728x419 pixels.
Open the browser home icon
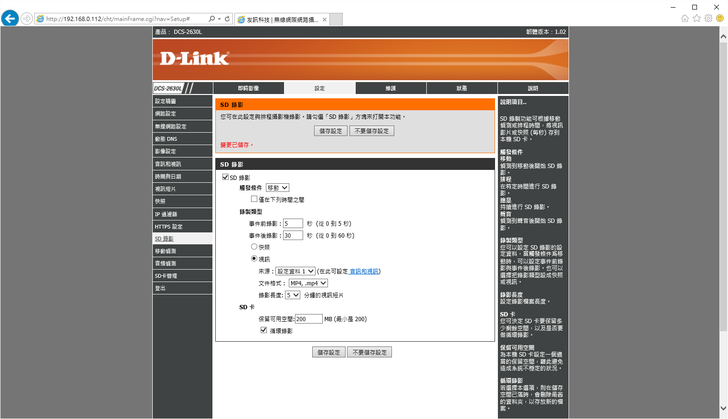click(x=685, y=18)
